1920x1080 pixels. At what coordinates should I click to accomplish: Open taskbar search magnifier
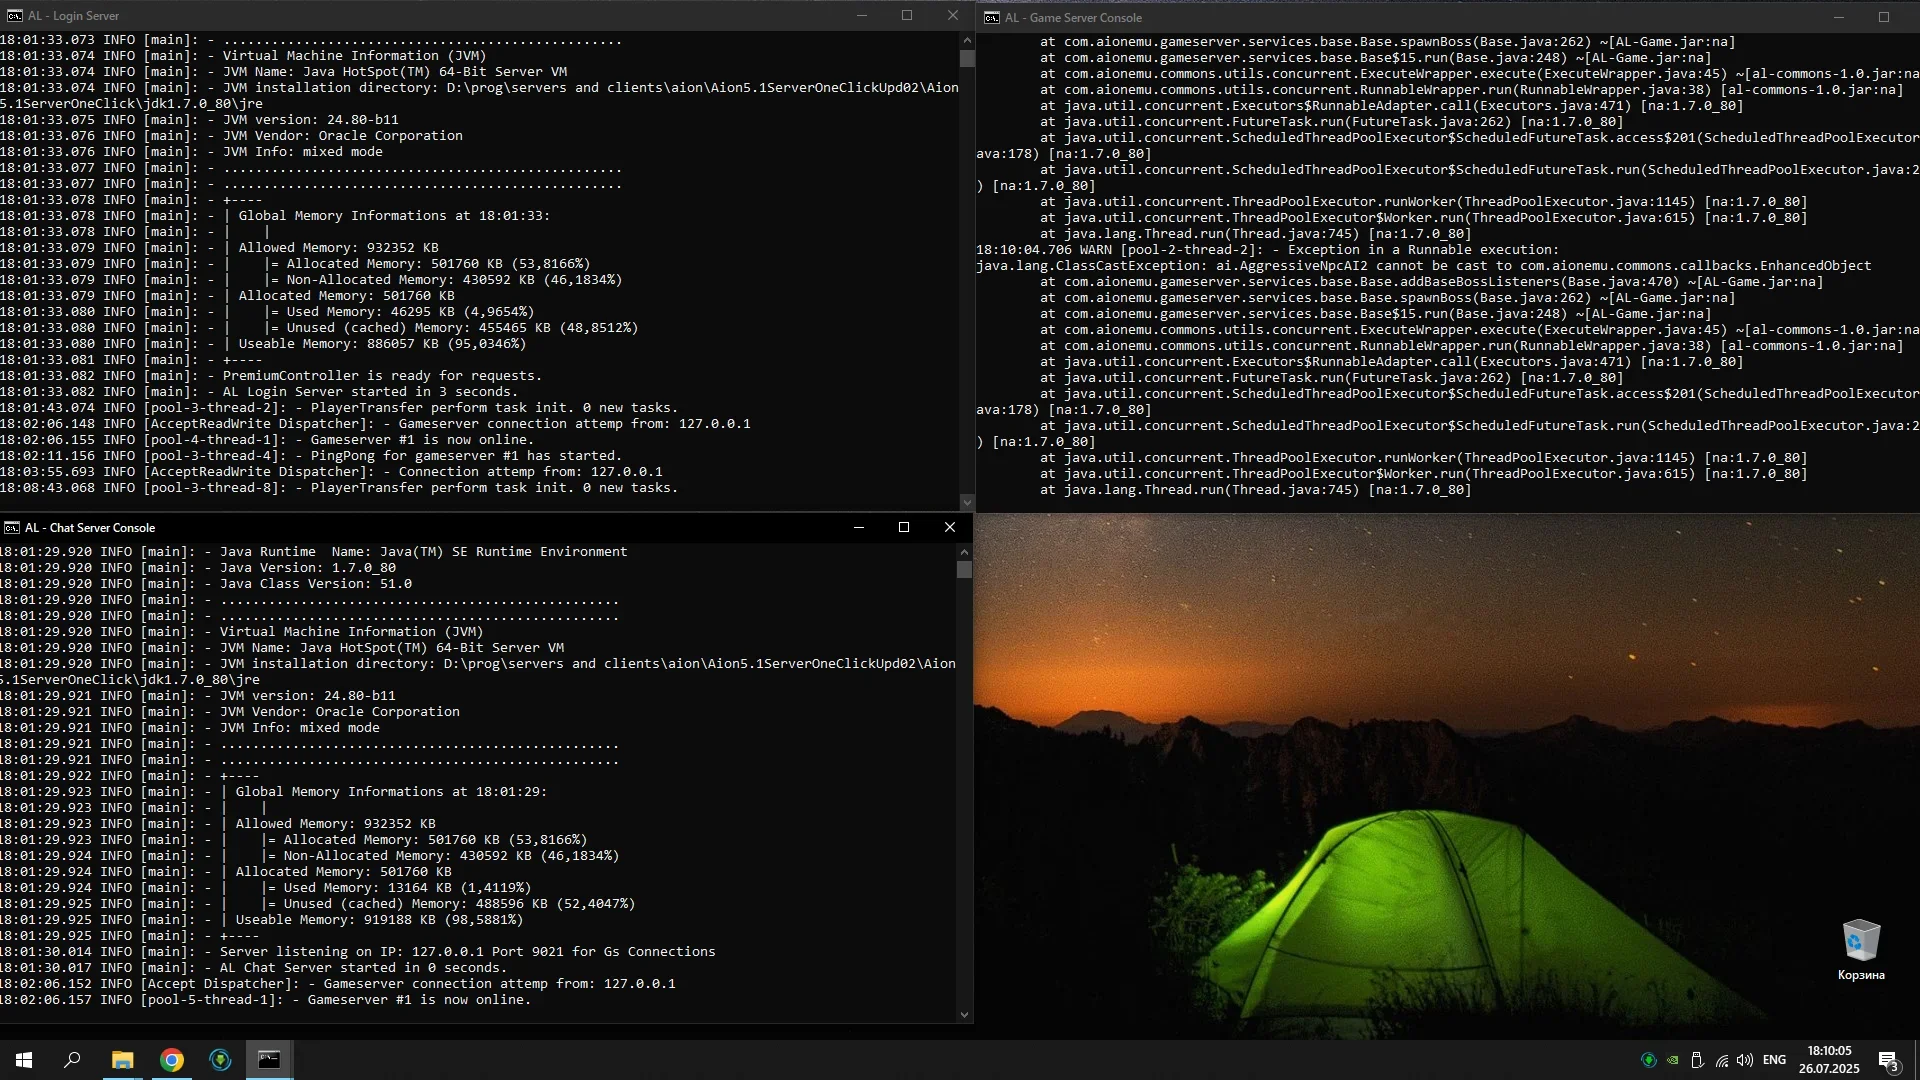point(72,1060)
